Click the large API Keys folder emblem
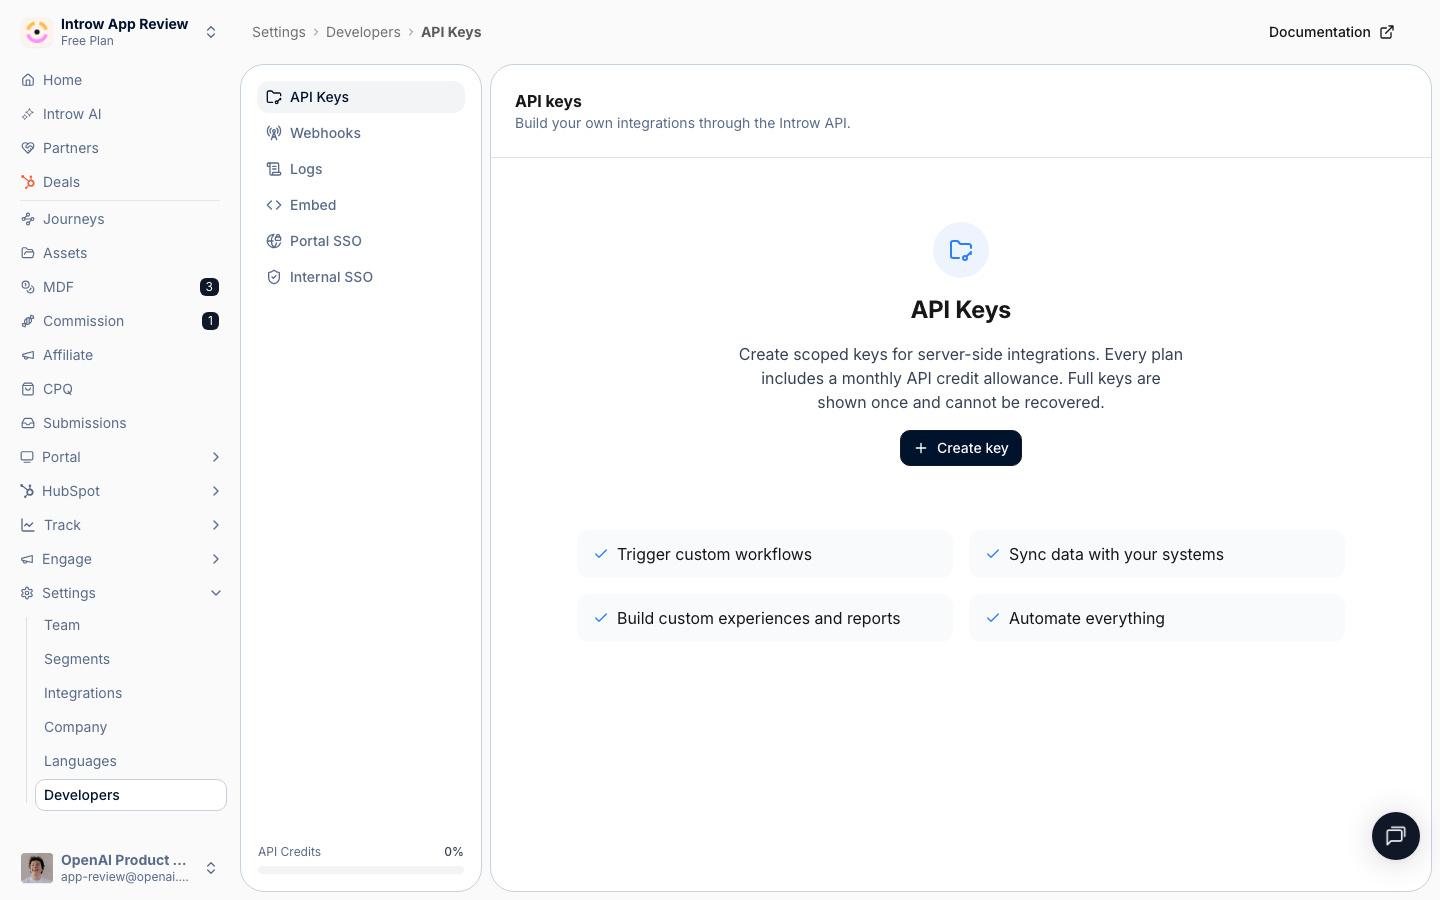The image size is (1440, 900). pyautogui.click(x=961, y=250)
